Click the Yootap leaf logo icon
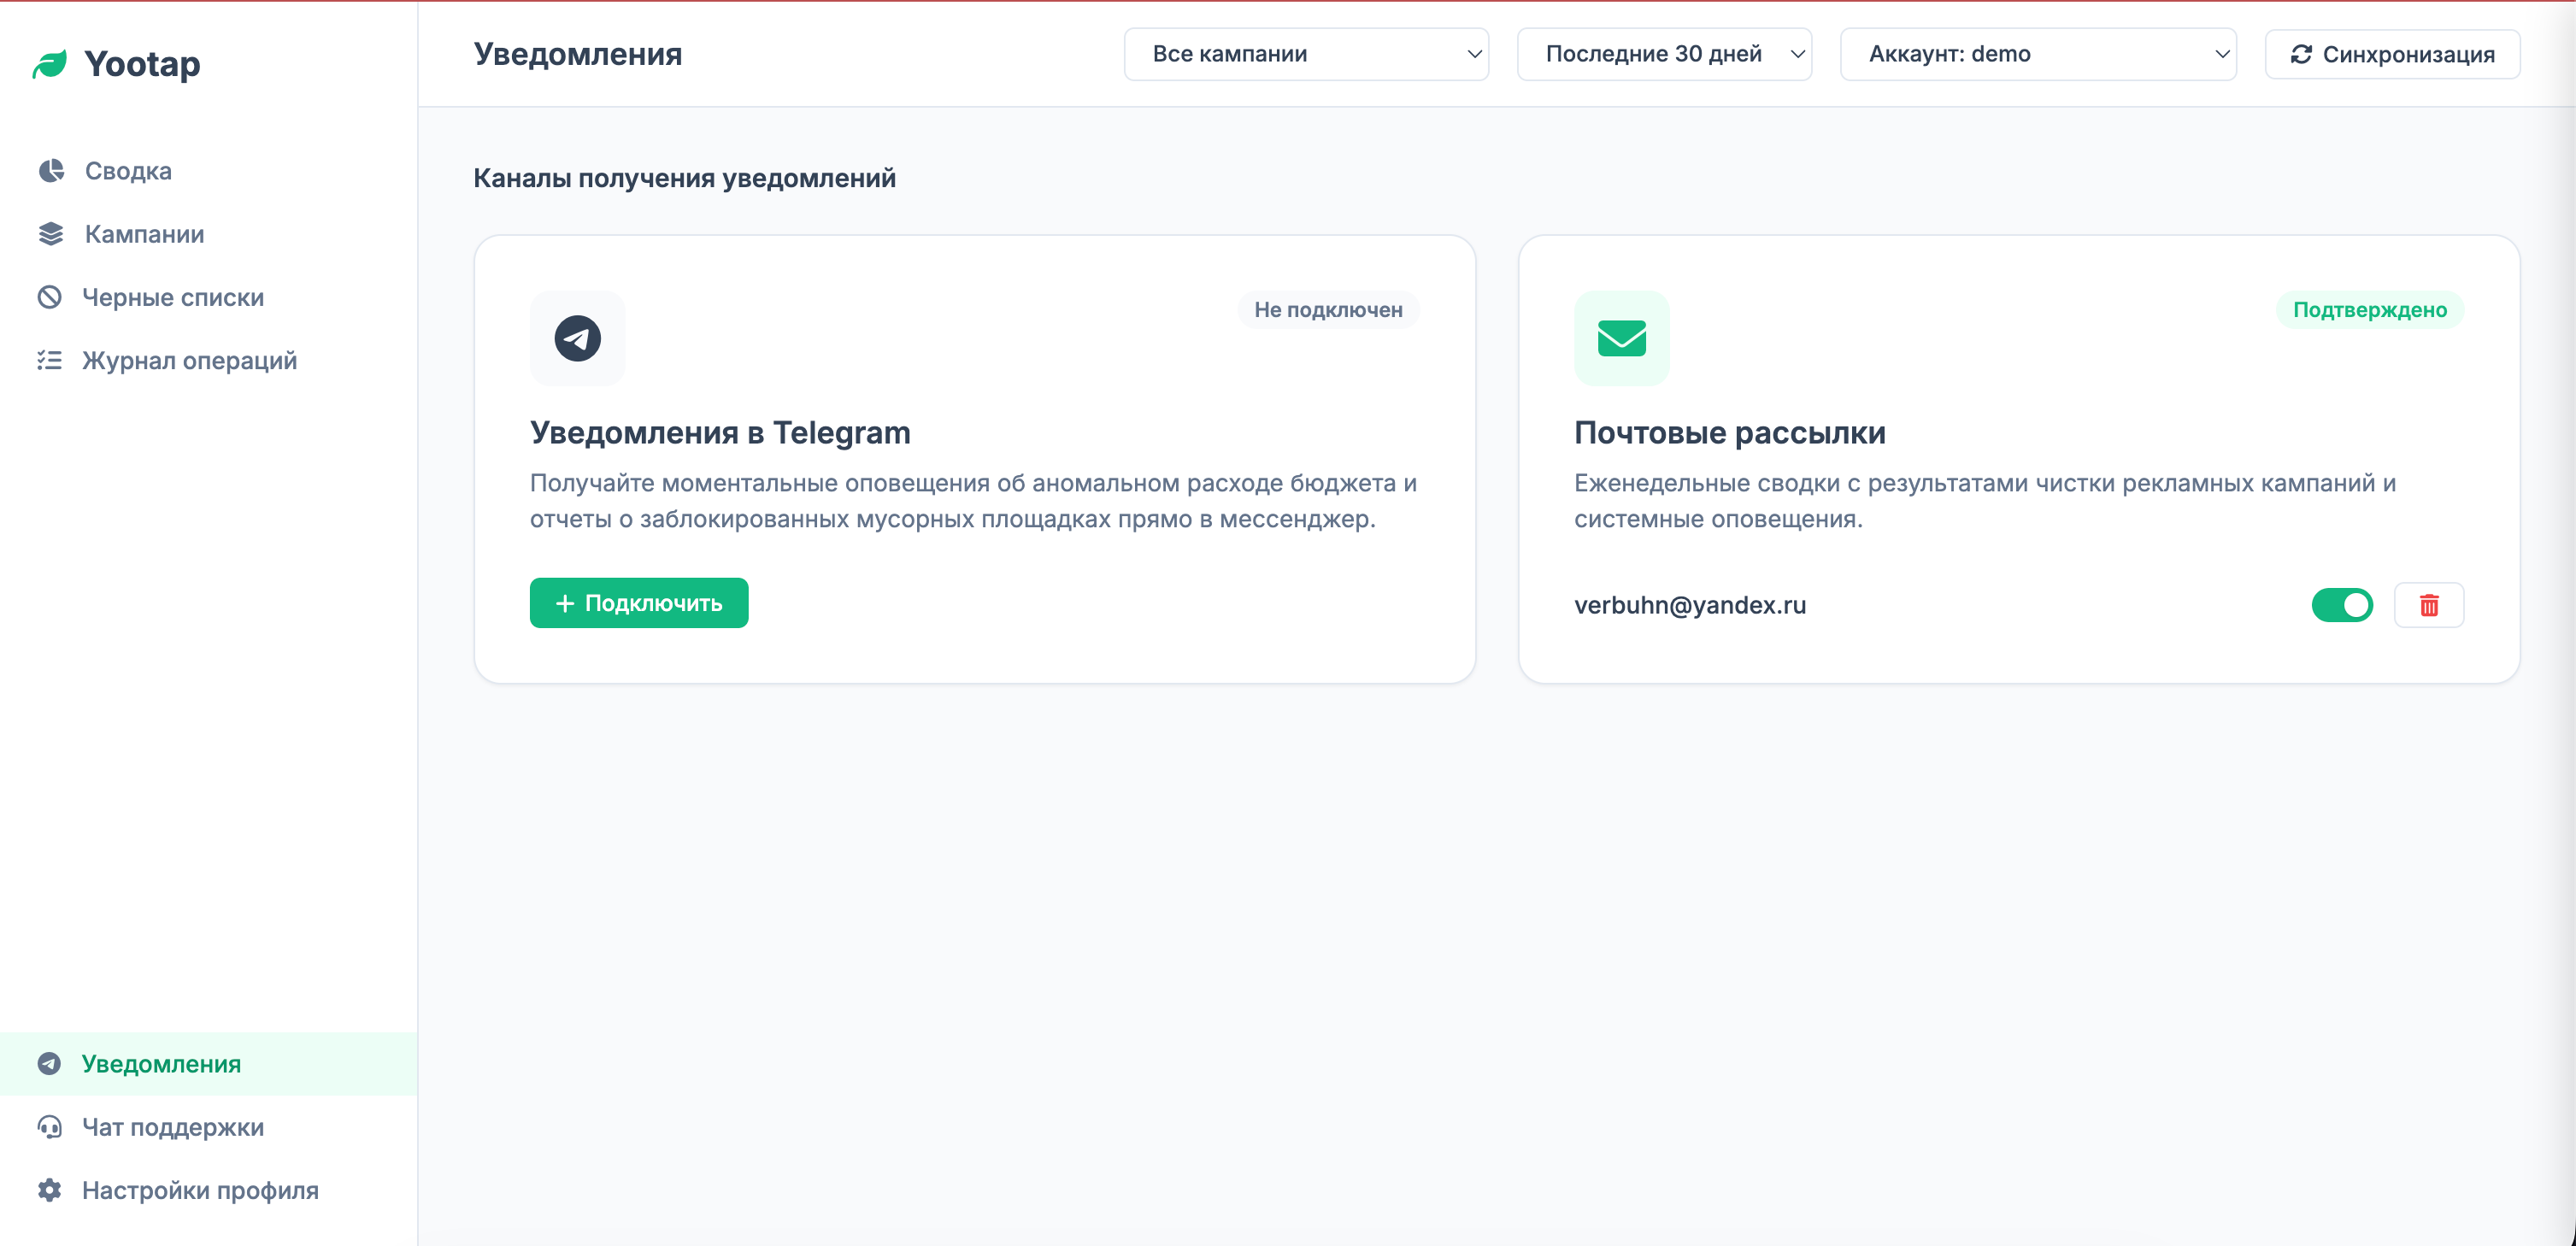2576x1246 pixels. pos(50,64)
